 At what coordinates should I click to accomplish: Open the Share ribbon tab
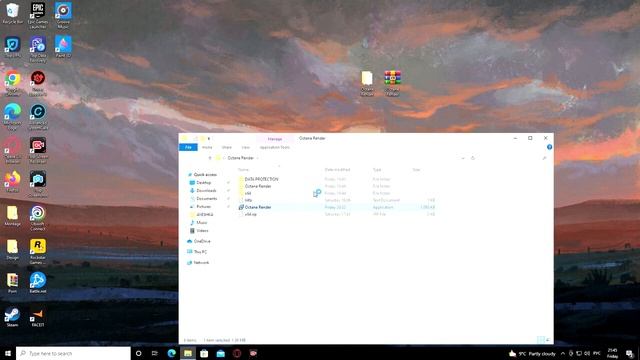(x=227, y=147)
